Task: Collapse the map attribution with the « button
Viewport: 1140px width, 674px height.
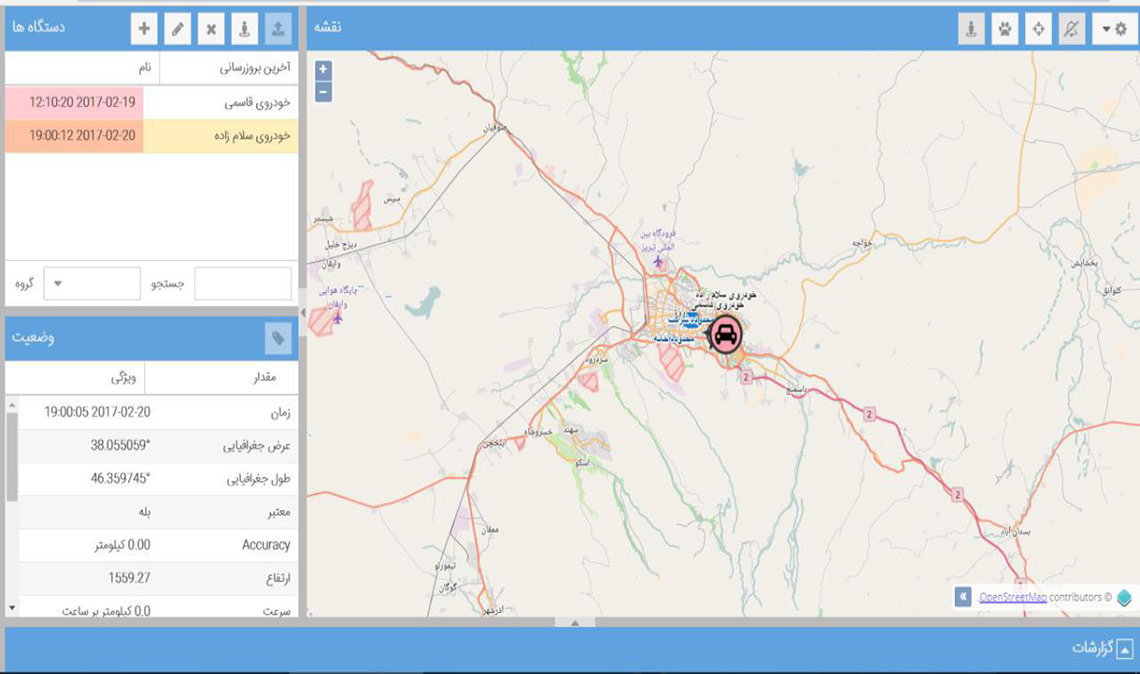Action: (x=963, y=597)
